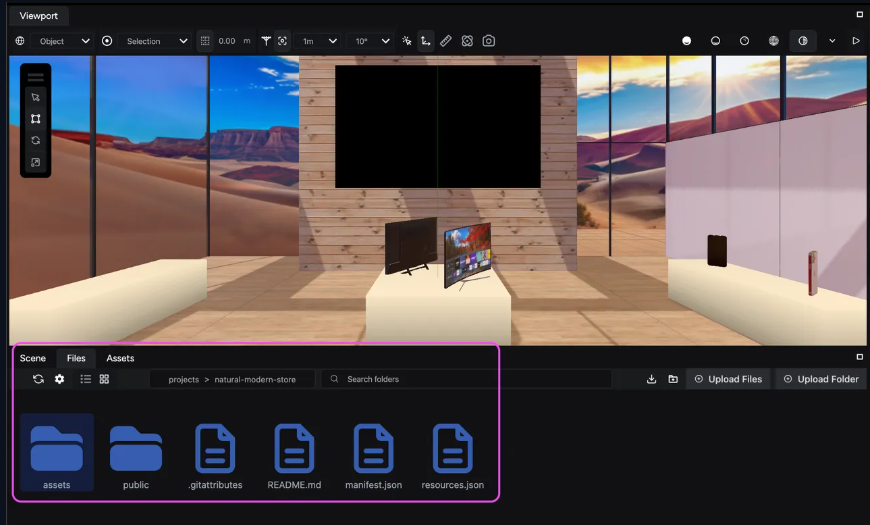The width and height of the screenshot is (870, 525).
Task: Click the globe transform space icon
Action: pyautogui.click(x=20, y=41)
